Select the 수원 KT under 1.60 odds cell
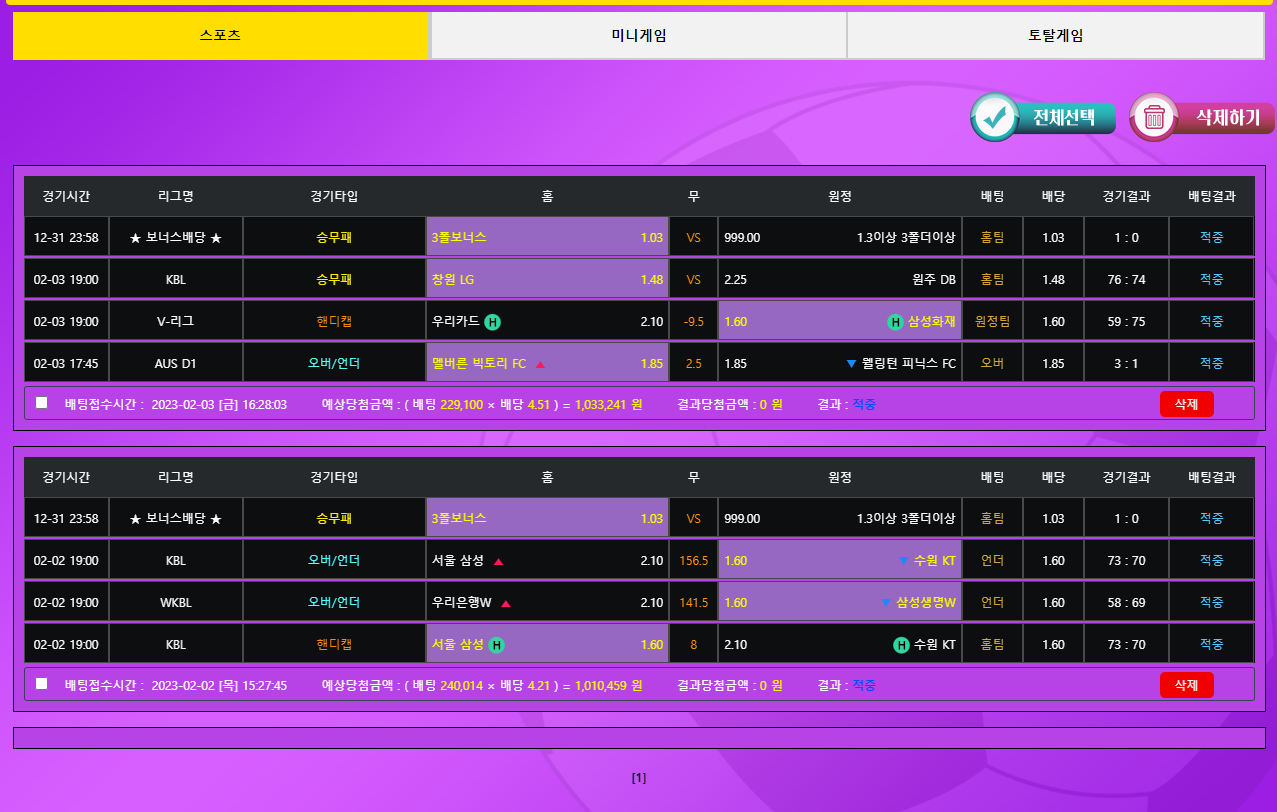The height and width of the screenshot is (812, 1277). click(x=839, y=561)
